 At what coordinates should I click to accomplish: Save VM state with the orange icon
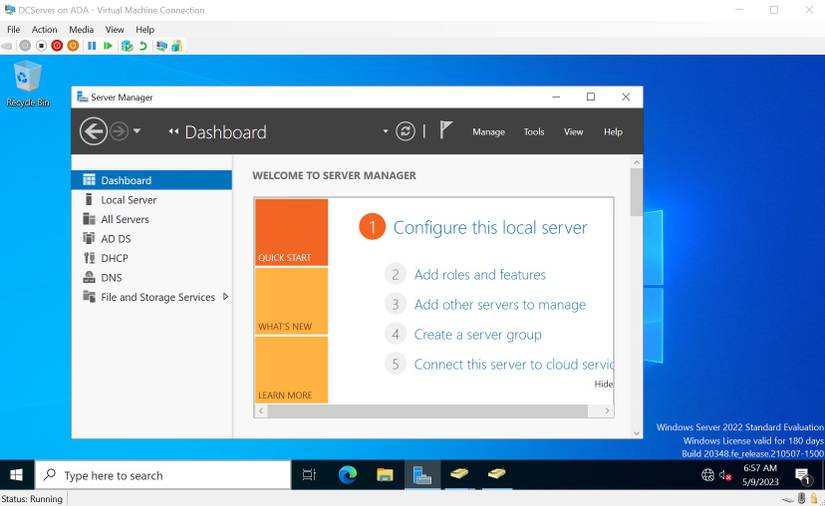click(x=73, y=46)
